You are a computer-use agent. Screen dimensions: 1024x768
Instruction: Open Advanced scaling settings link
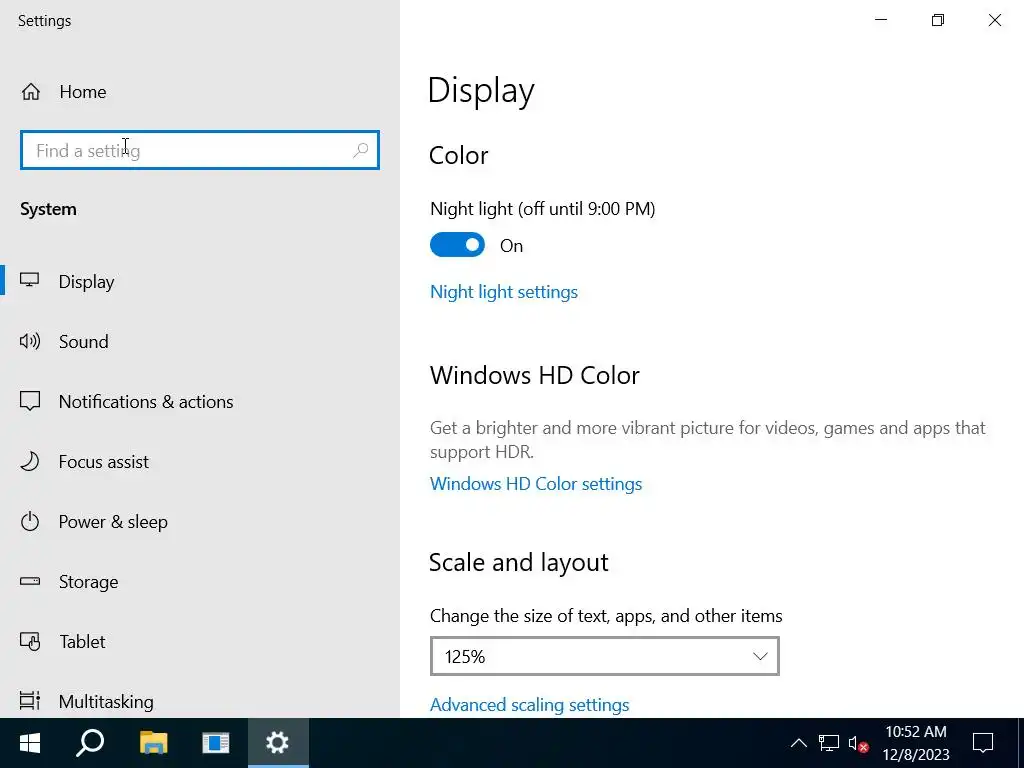pyautogui.click(x=529, y=705)
